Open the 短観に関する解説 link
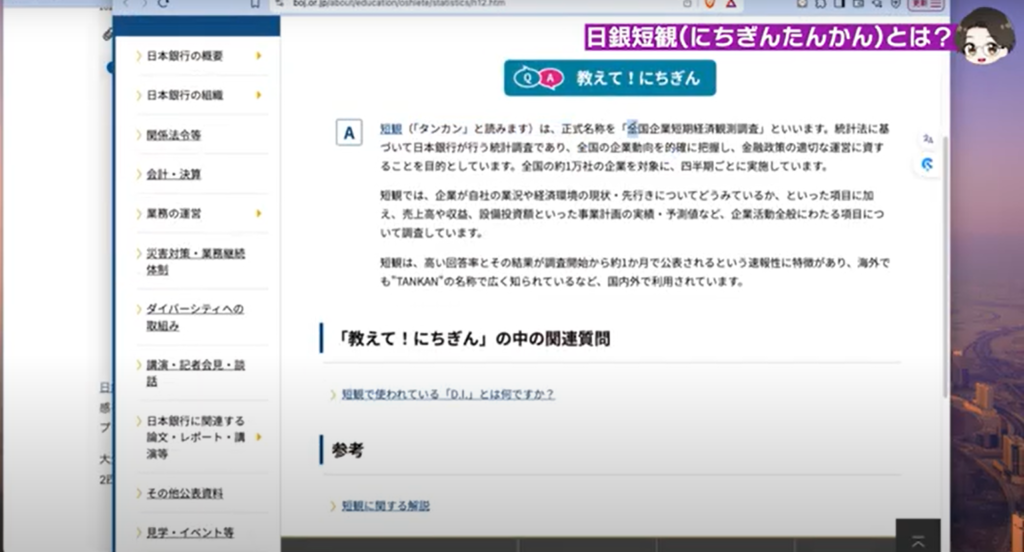This screenshot has width=1024, height=552. point(385,506)
